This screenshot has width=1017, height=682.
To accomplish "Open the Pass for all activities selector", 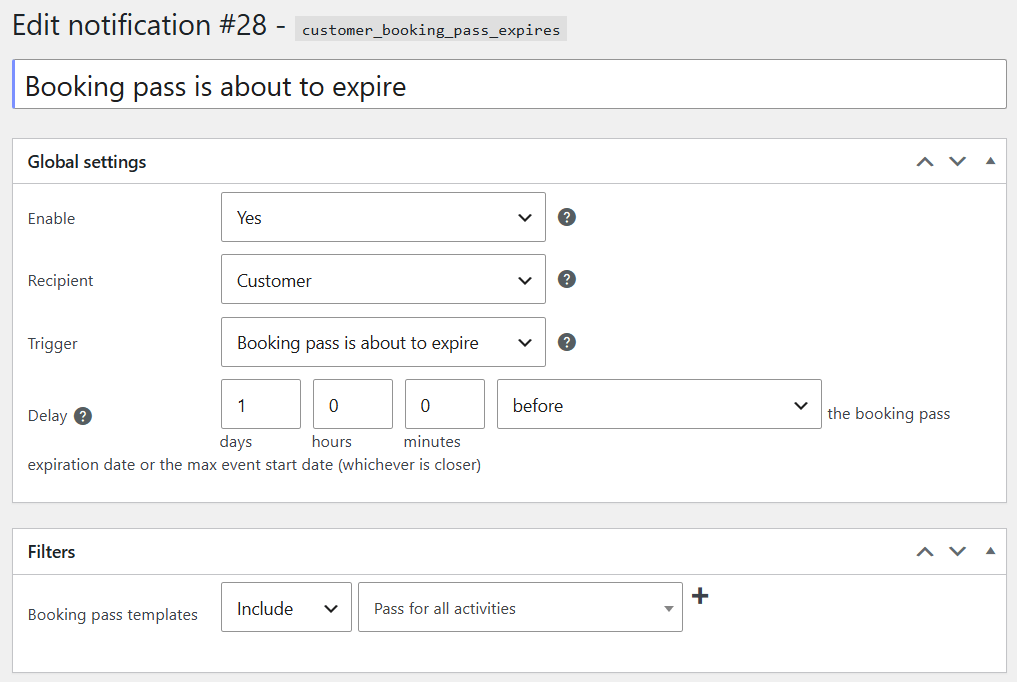I will click(x=520, y=607).
